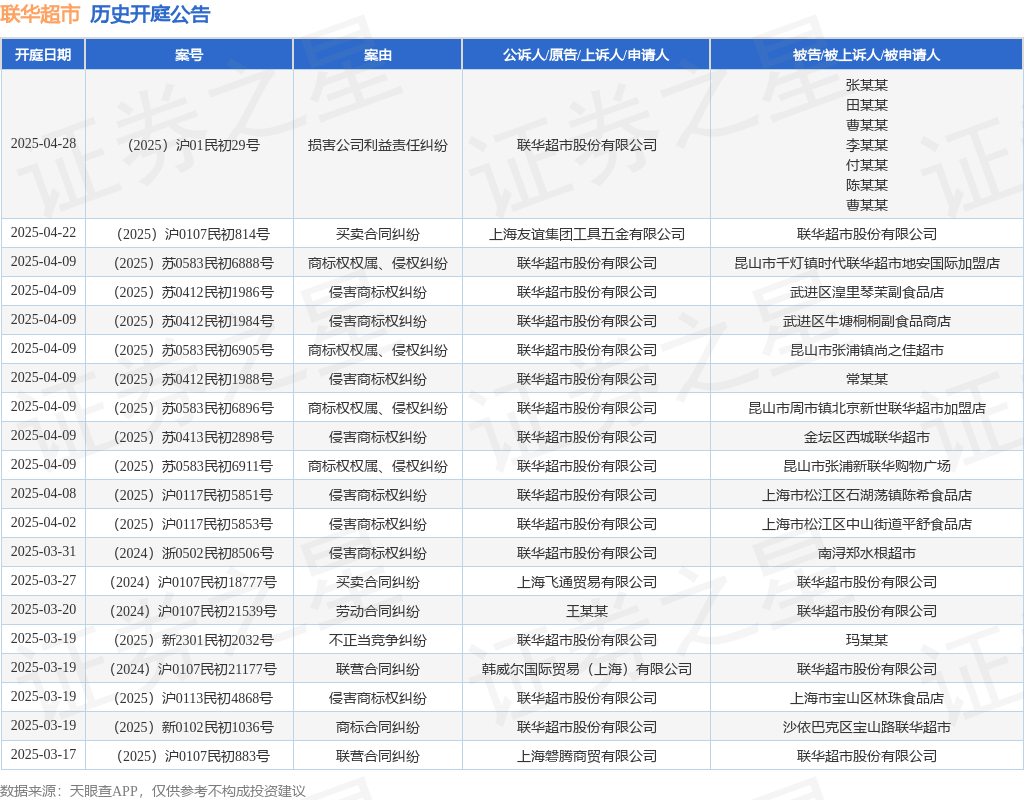Select the 不正当竞争纠纷 cell
This screenshot has height=800, width=1024.
pos(377,640)
